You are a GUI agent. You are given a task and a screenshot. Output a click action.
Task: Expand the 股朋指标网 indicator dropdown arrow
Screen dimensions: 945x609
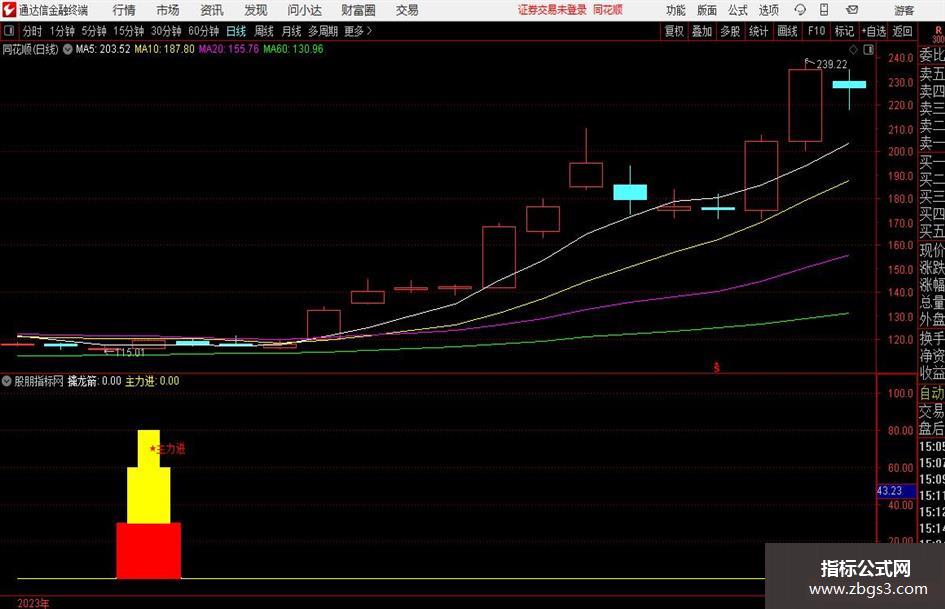pos(7,381)
